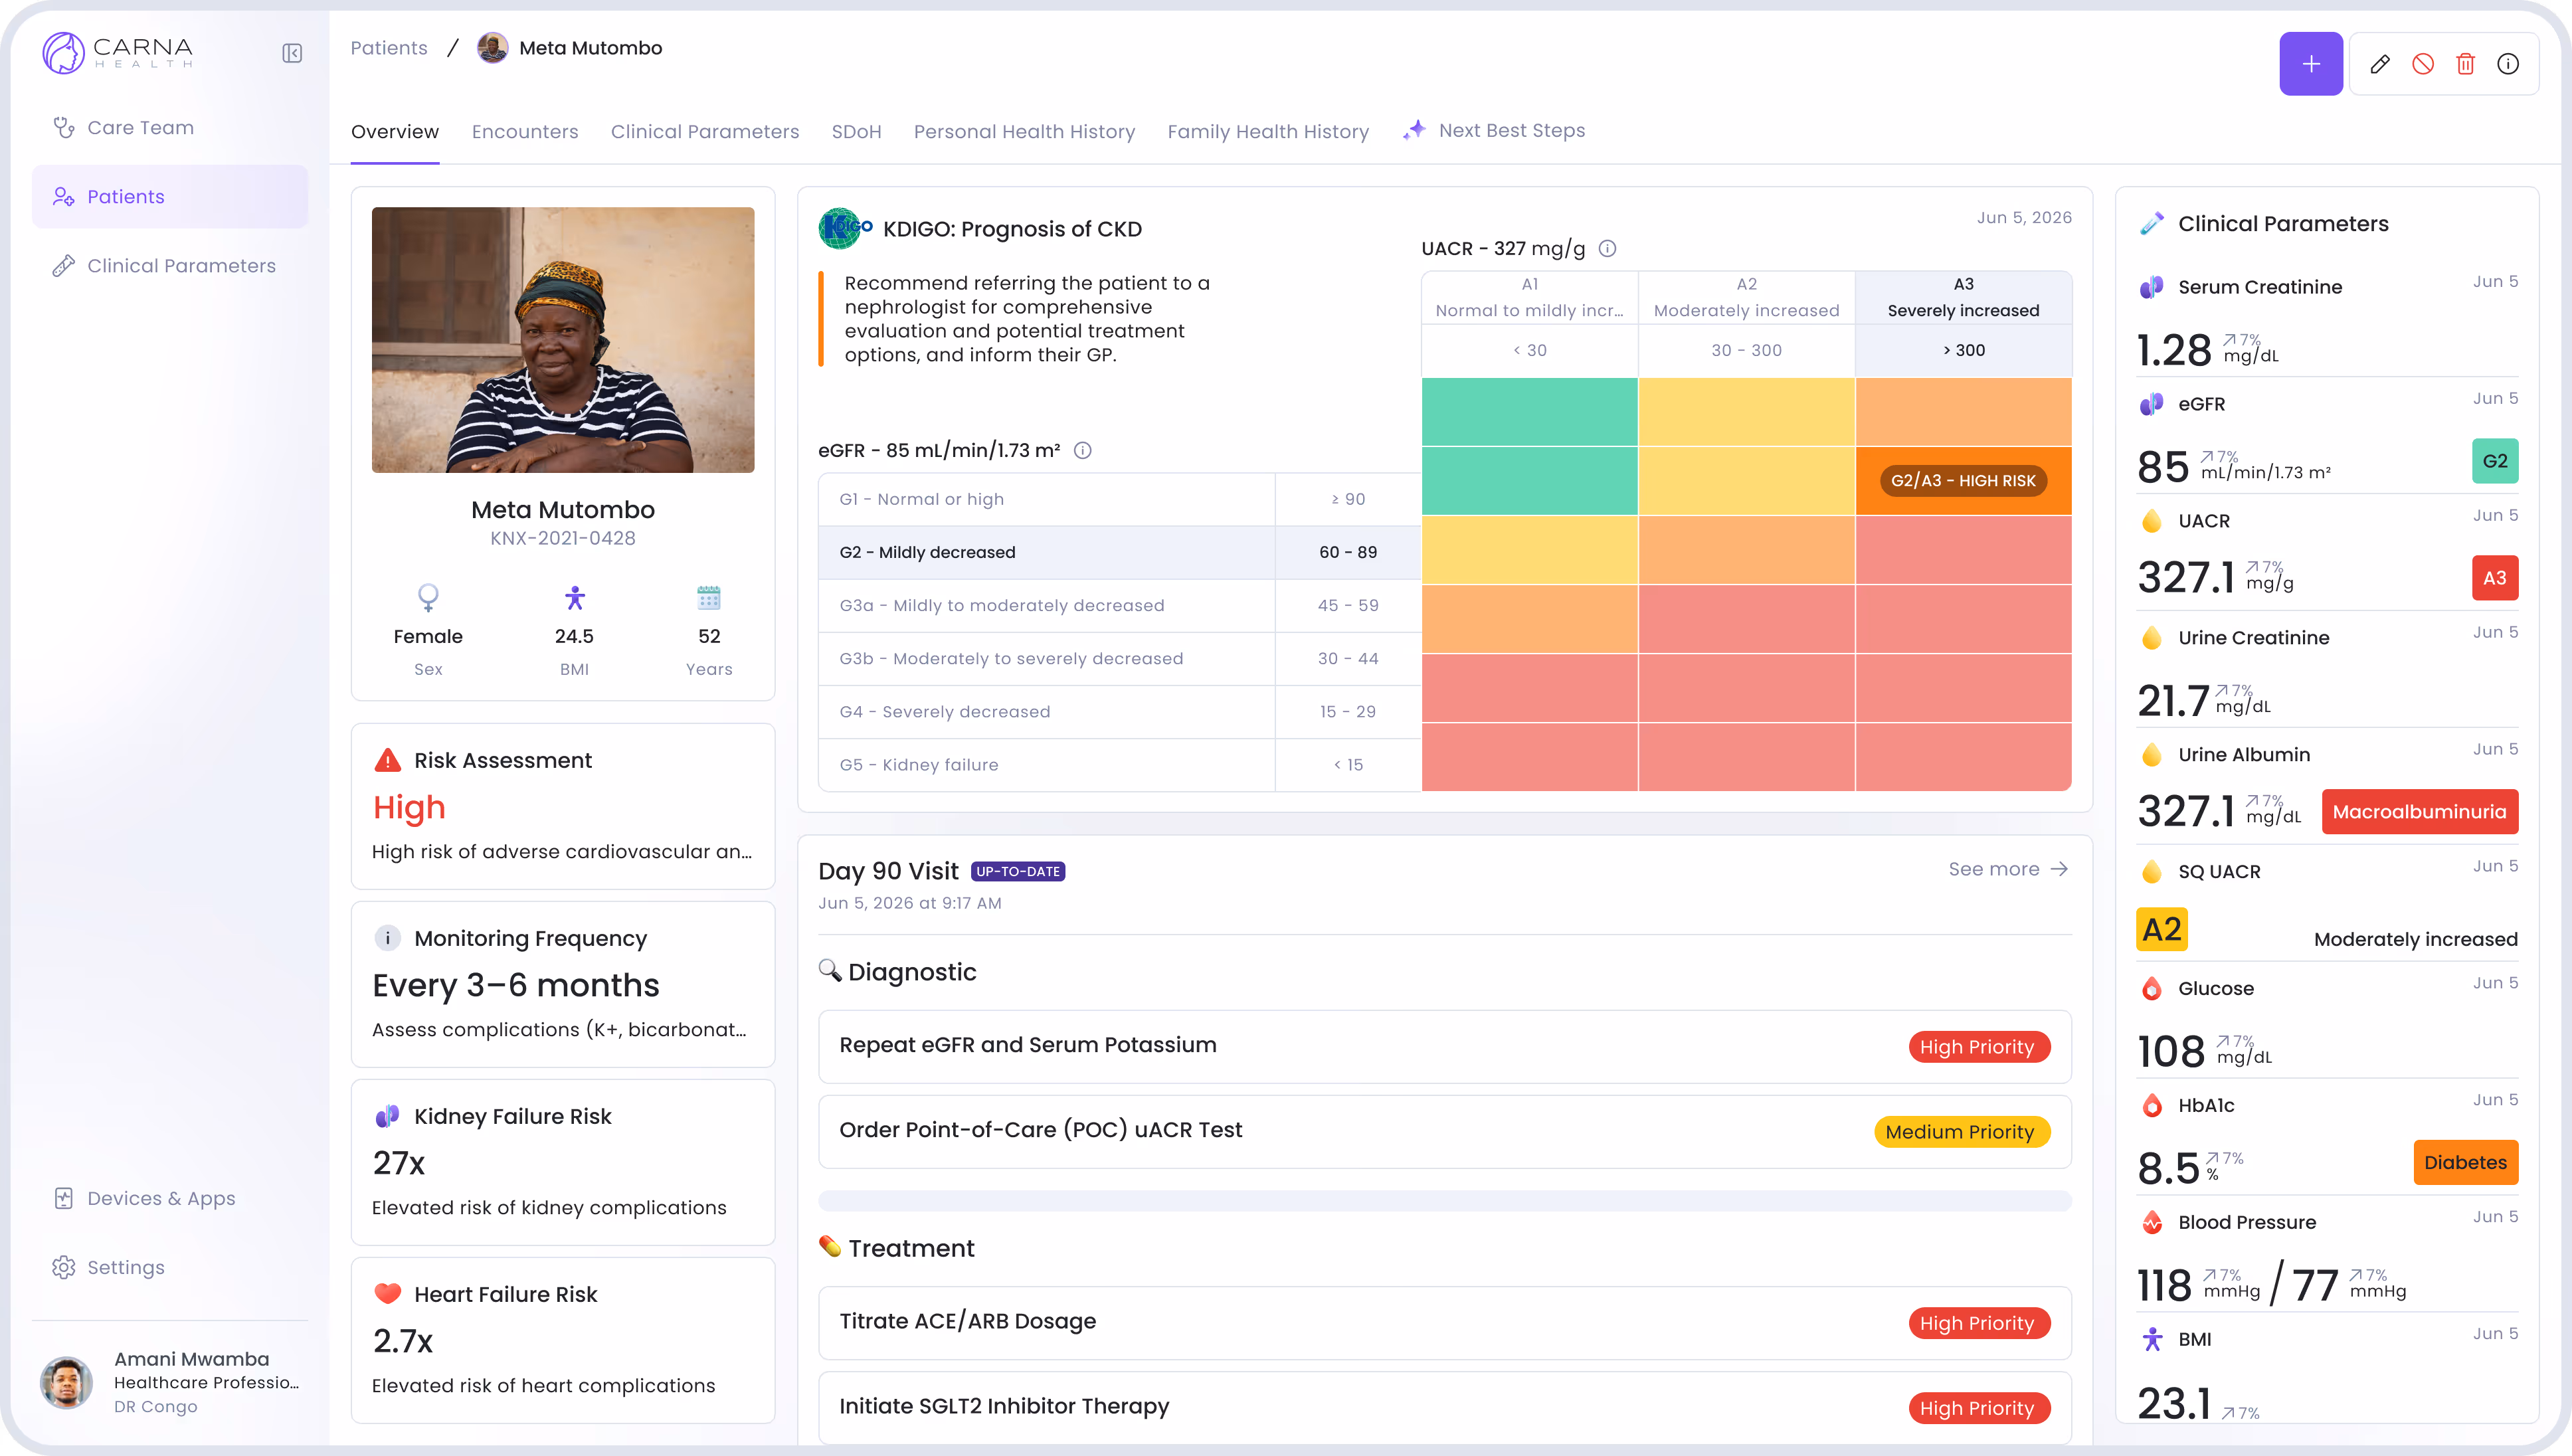Click the Meta Mutombo breadcrumb avatar
Viewport: 2572px width, 1456px height.
492,48
